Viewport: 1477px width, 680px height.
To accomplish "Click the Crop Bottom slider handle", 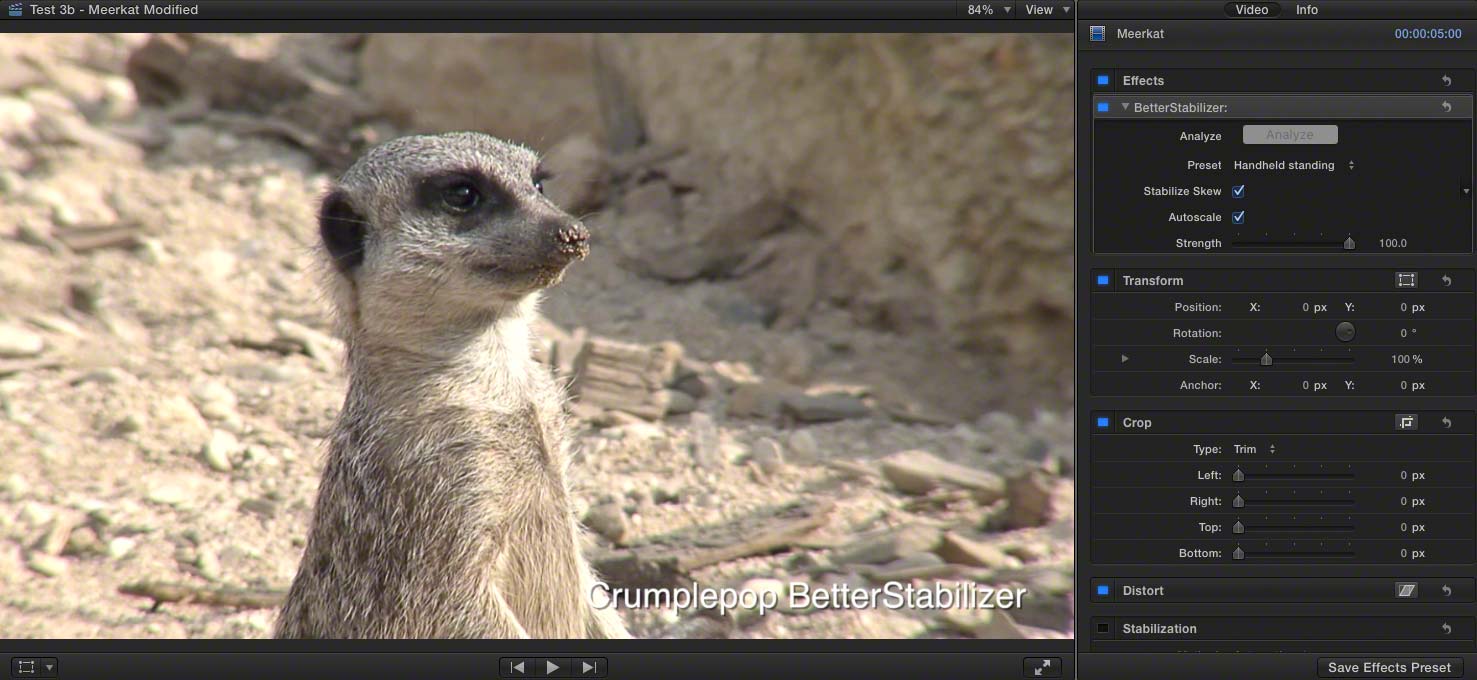I will (x=1238, y=553).
